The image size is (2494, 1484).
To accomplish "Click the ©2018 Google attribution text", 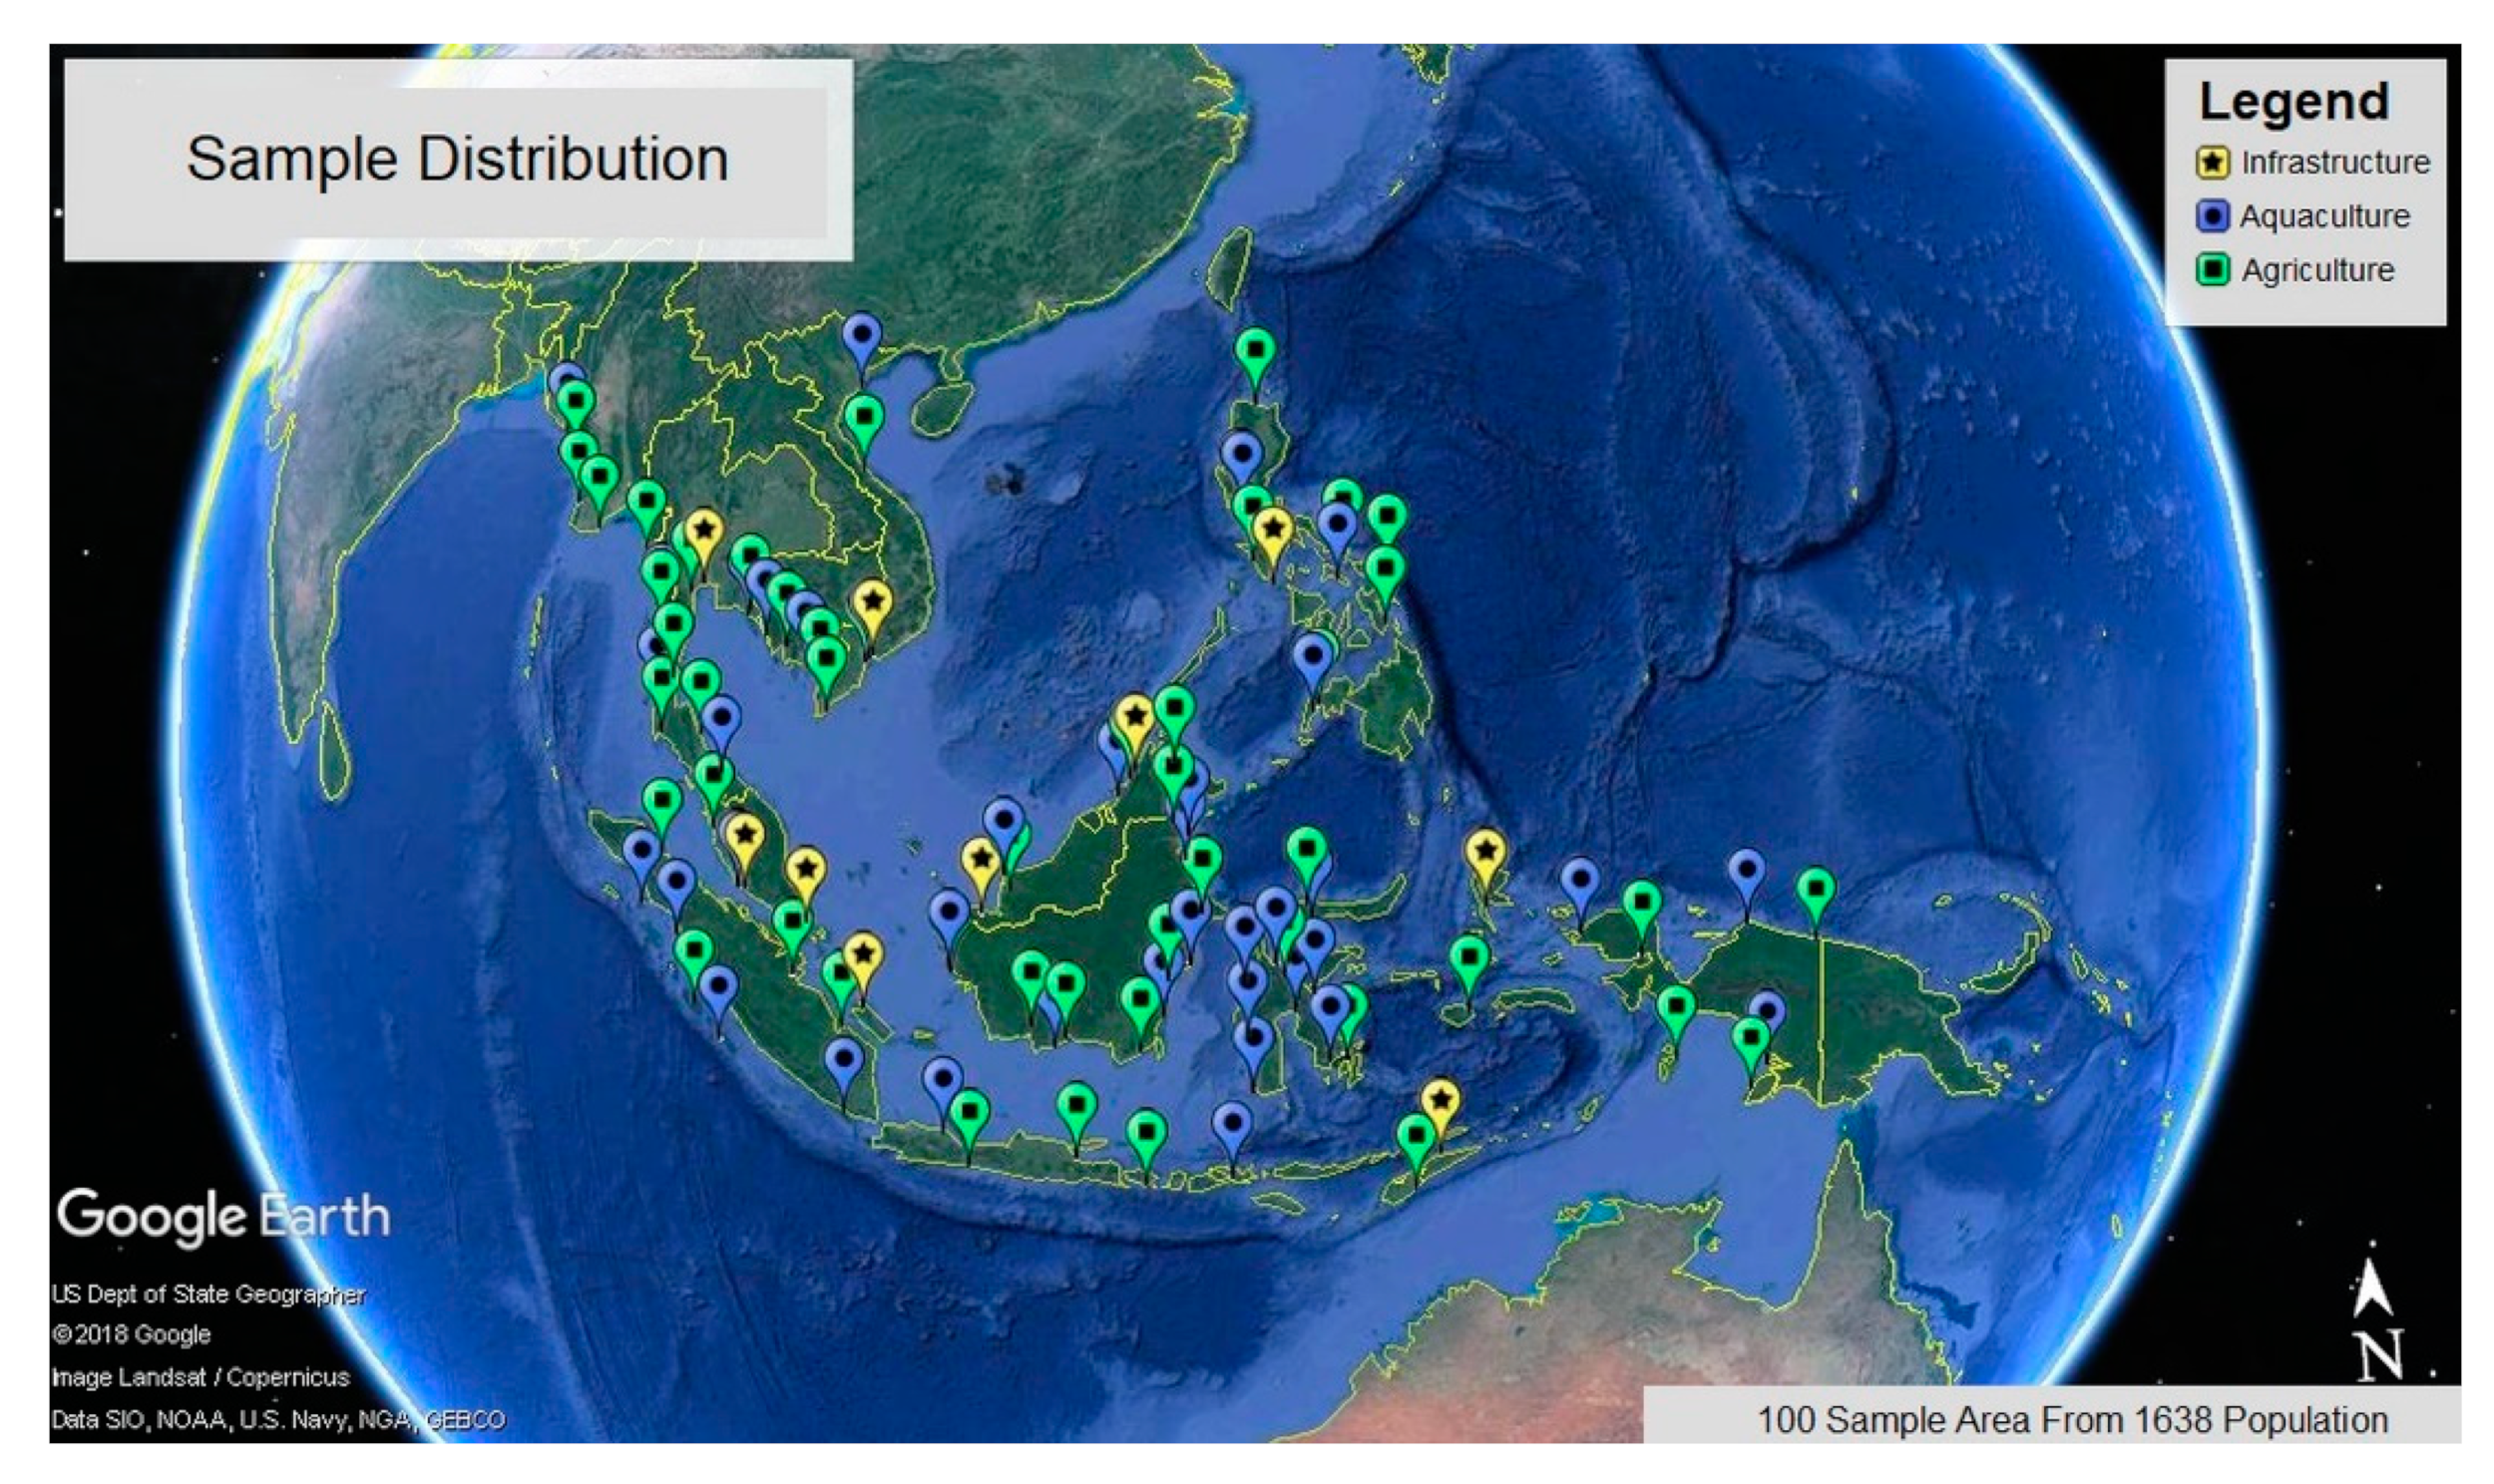I will (x=131, y=1334).
